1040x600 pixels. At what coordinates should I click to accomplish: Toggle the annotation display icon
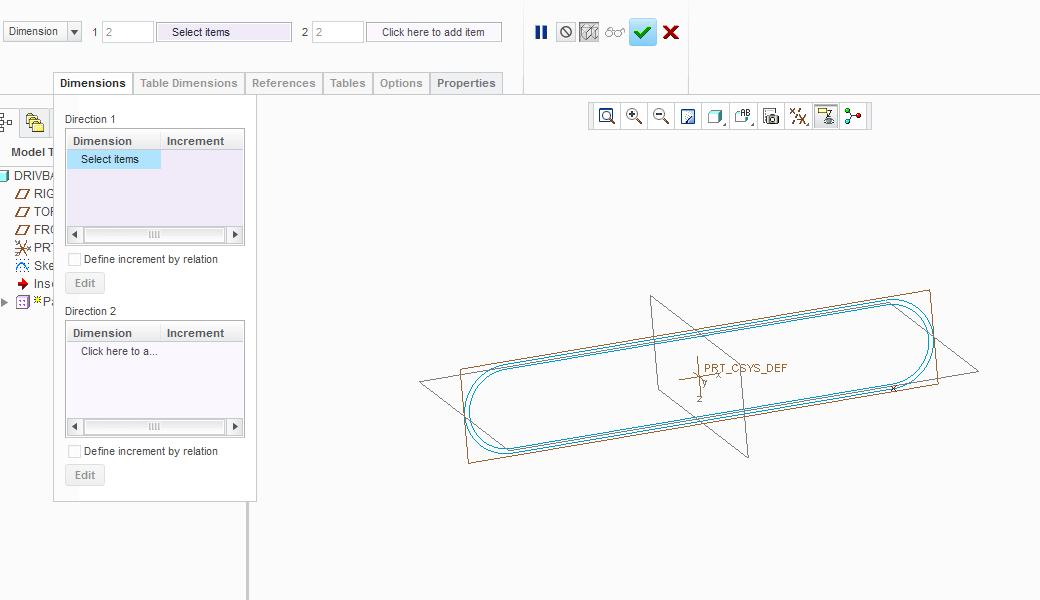pos(826,117)
